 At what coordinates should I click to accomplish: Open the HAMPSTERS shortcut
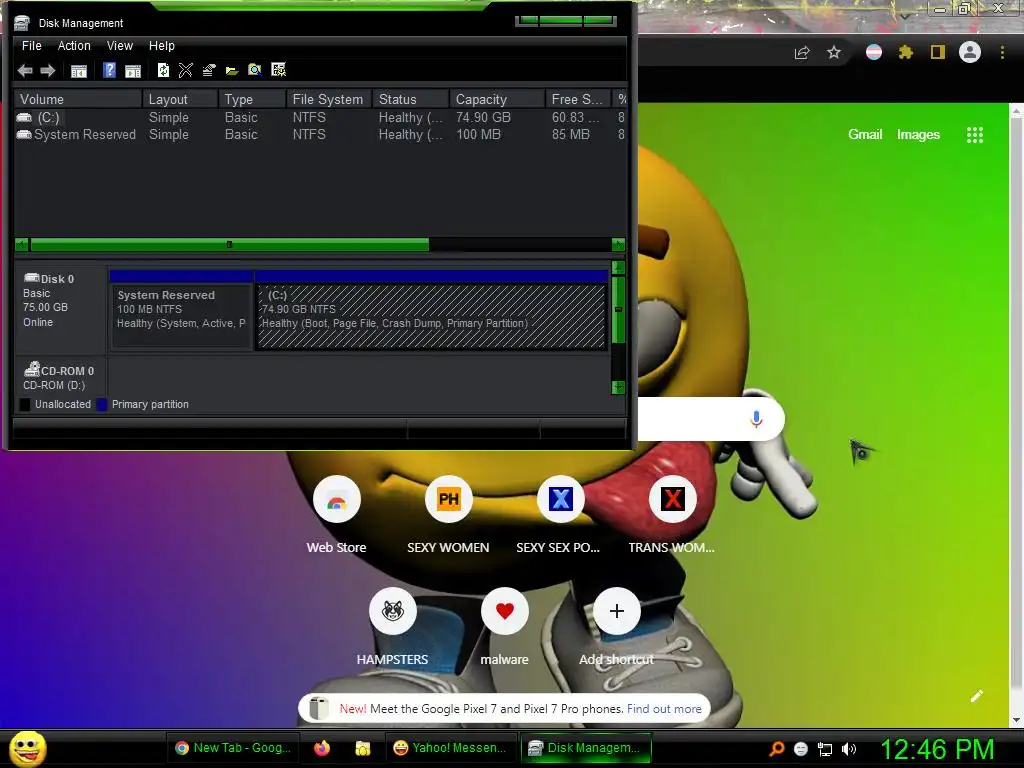(x=392, y=611)
